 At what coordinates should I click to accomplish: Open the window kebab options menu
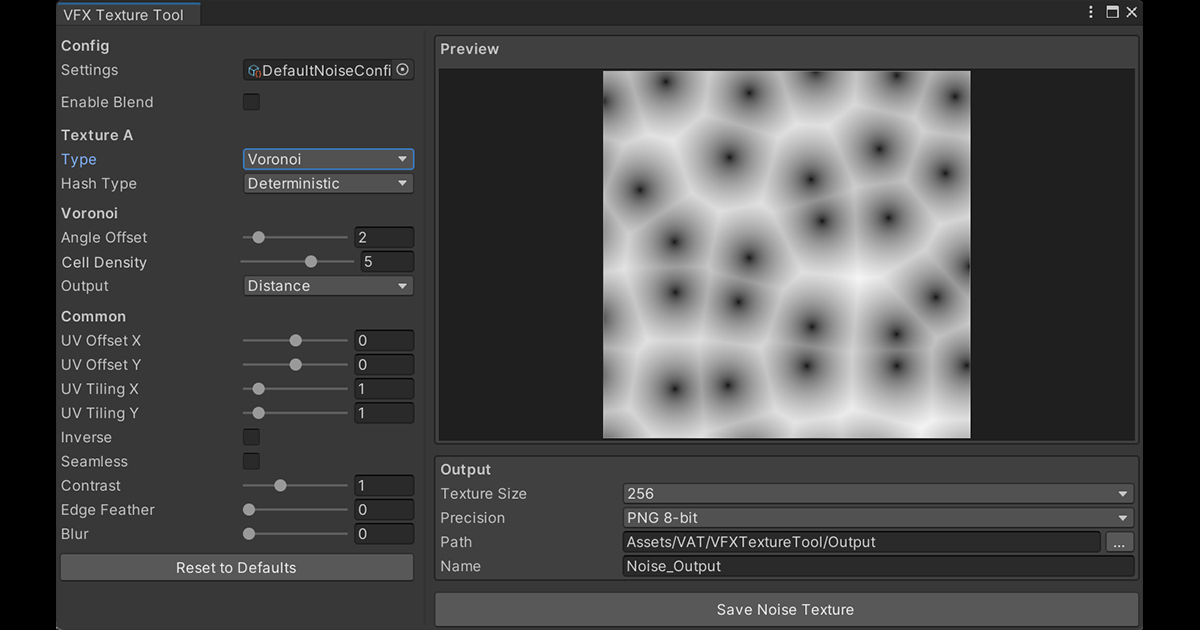pos(1091,12)
